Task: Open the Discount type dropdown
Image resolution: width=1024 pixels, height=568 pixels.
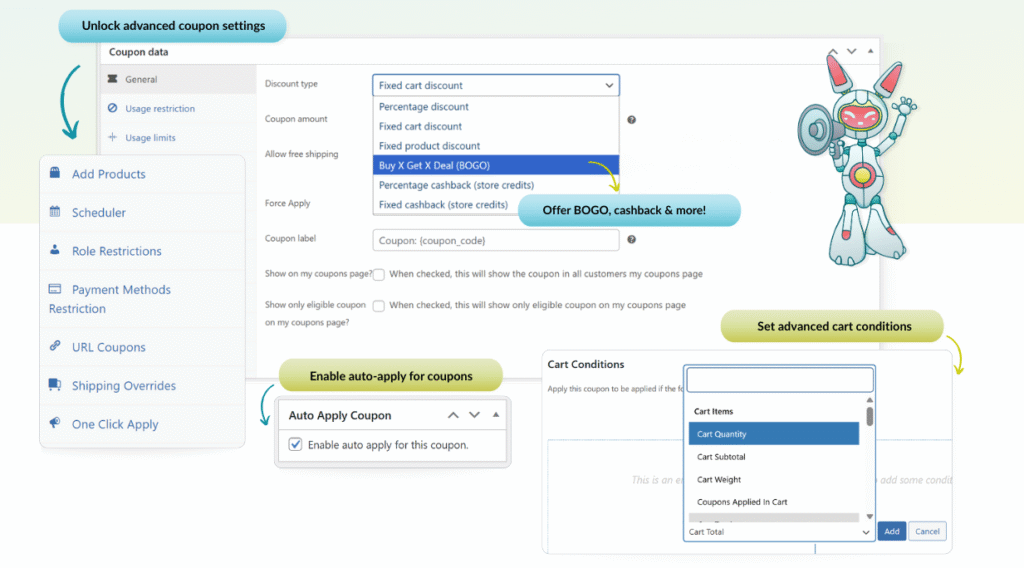Action: [495, 86]
